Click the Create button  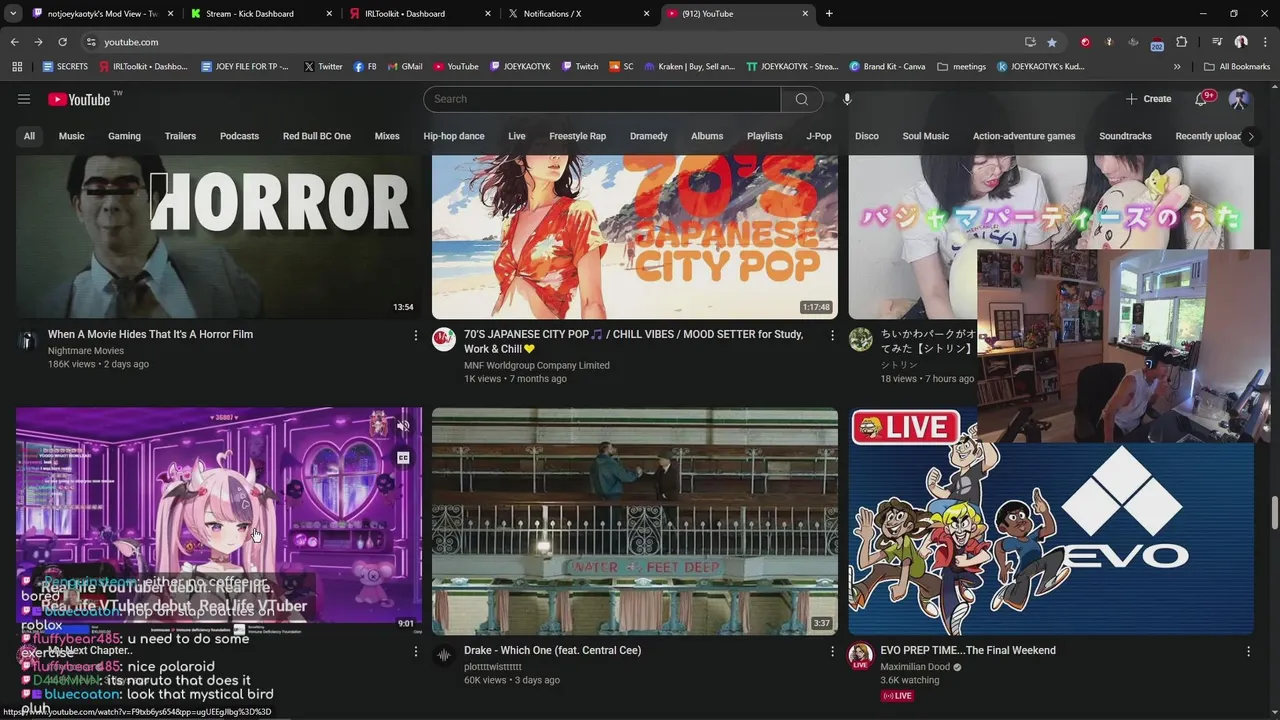pos(1148,99)
